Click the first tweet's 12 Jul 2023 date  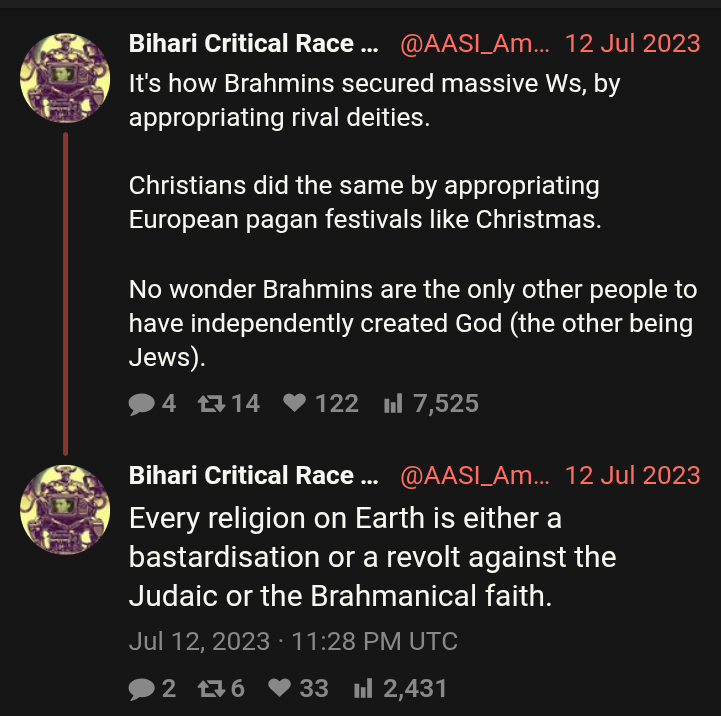(632, 44)
